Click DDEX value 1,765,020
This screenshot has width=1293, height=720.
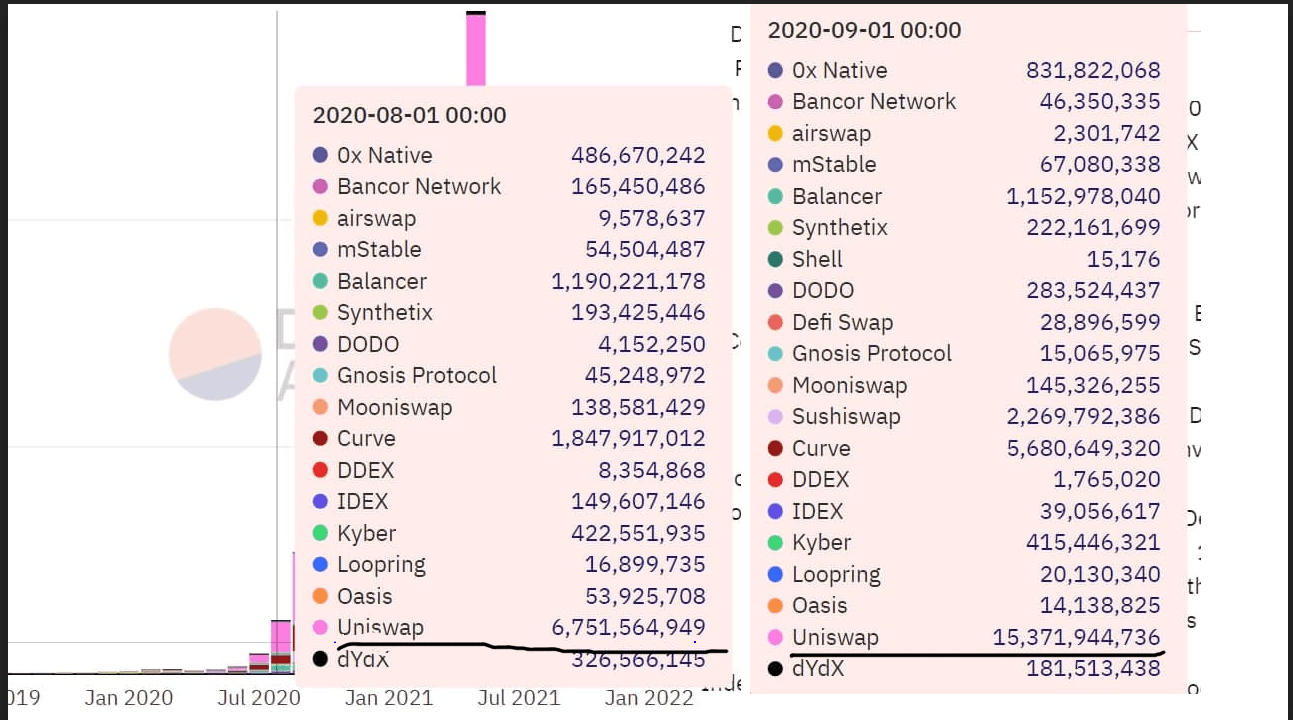1107,480
